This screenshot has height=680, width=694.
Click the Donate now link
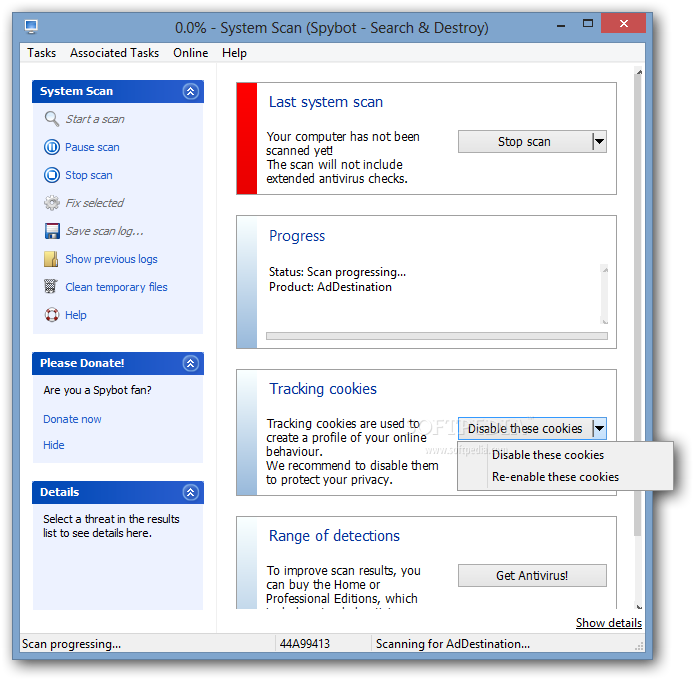[x=72, y=419]
